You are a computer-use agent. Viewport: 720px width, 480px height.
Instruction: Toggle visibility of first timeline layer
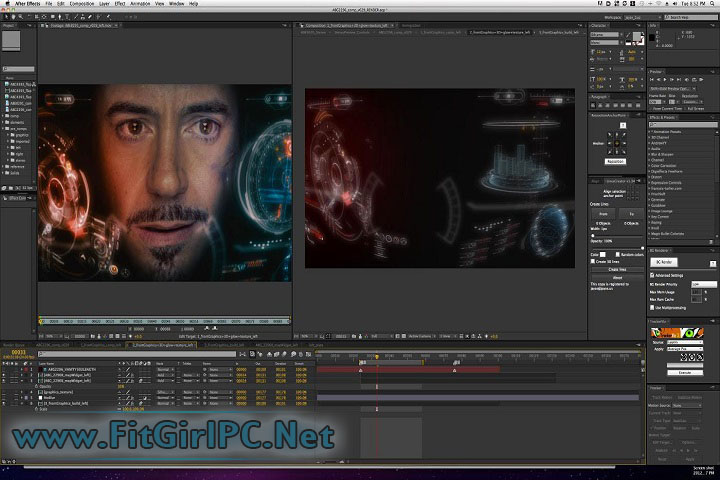4,369
